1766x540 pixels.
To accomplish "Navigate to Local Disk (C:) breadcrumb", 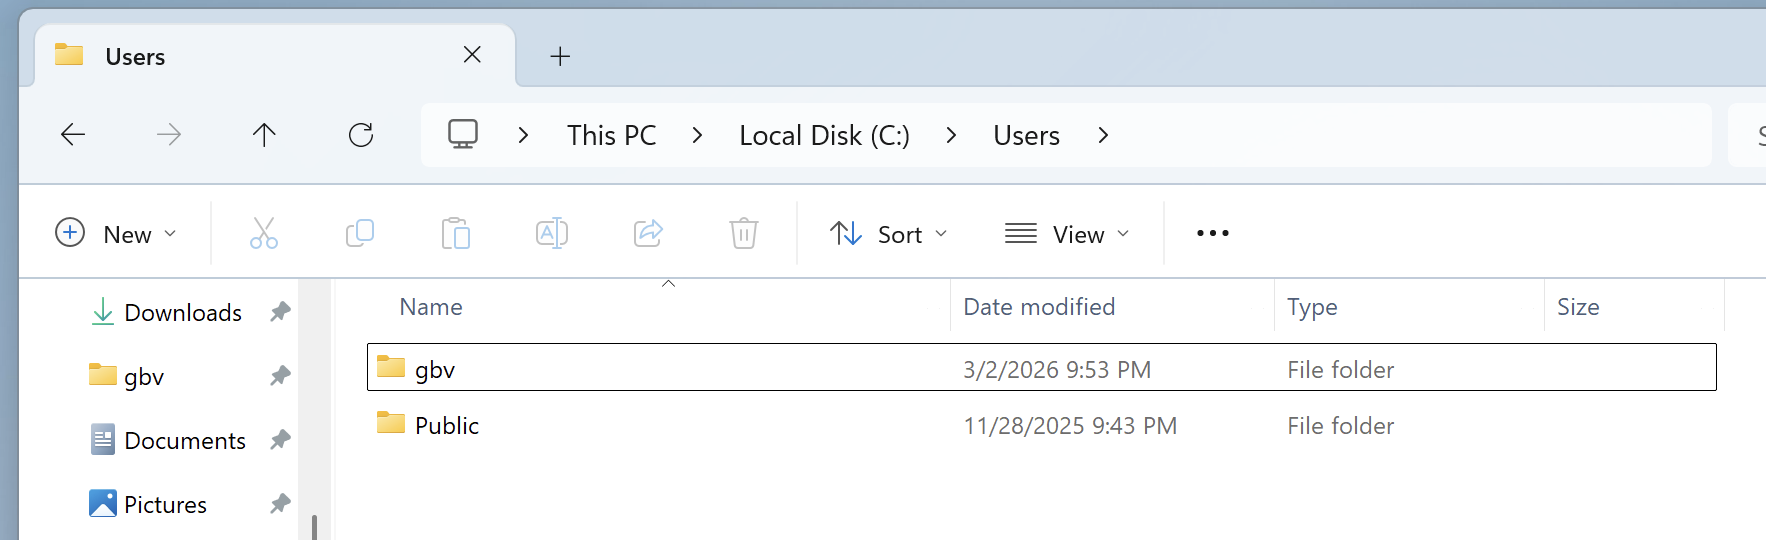I will click(x=824, y=135).
